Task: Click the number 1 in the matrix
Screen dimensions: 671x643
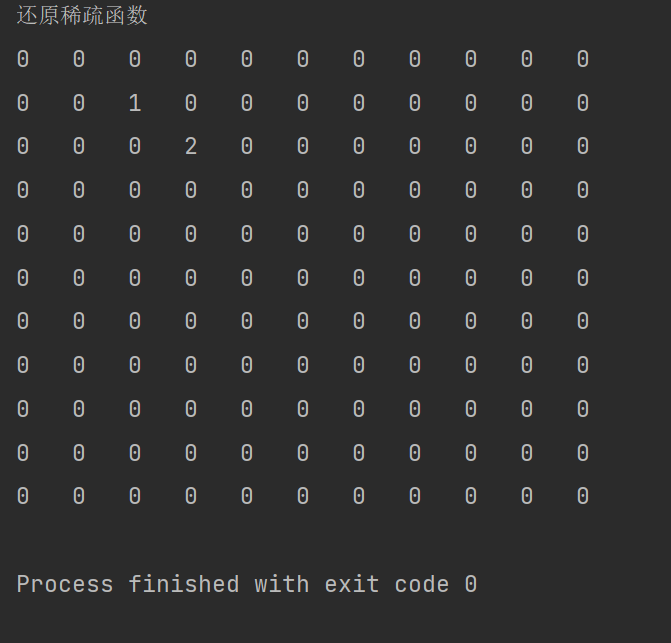Action: pos(135,103)
